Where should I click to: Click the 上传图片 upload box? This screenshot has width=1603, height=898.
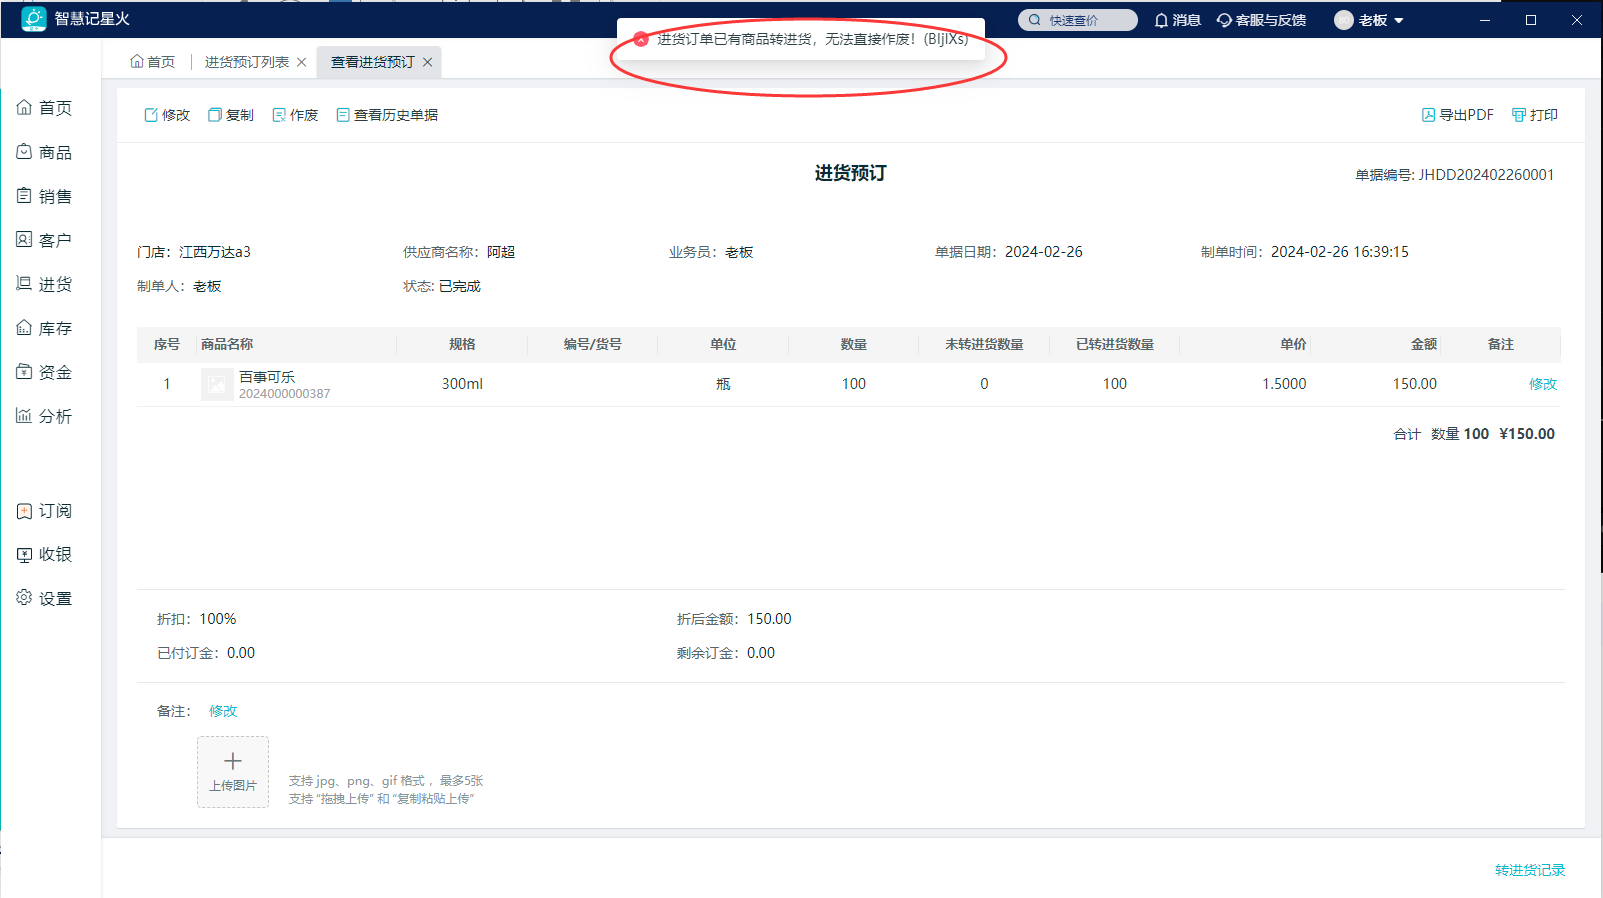coord(233,771)
